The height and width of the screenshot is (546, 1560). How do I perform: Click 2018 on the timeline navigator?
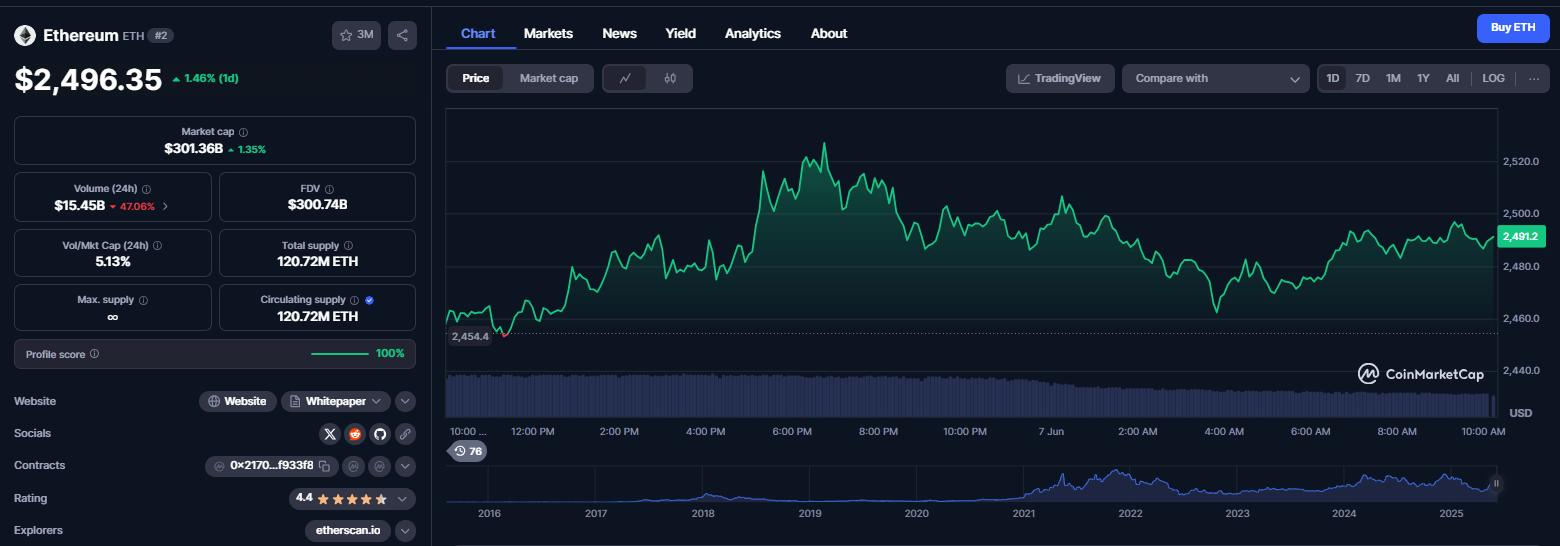click(x=703, y=513)
